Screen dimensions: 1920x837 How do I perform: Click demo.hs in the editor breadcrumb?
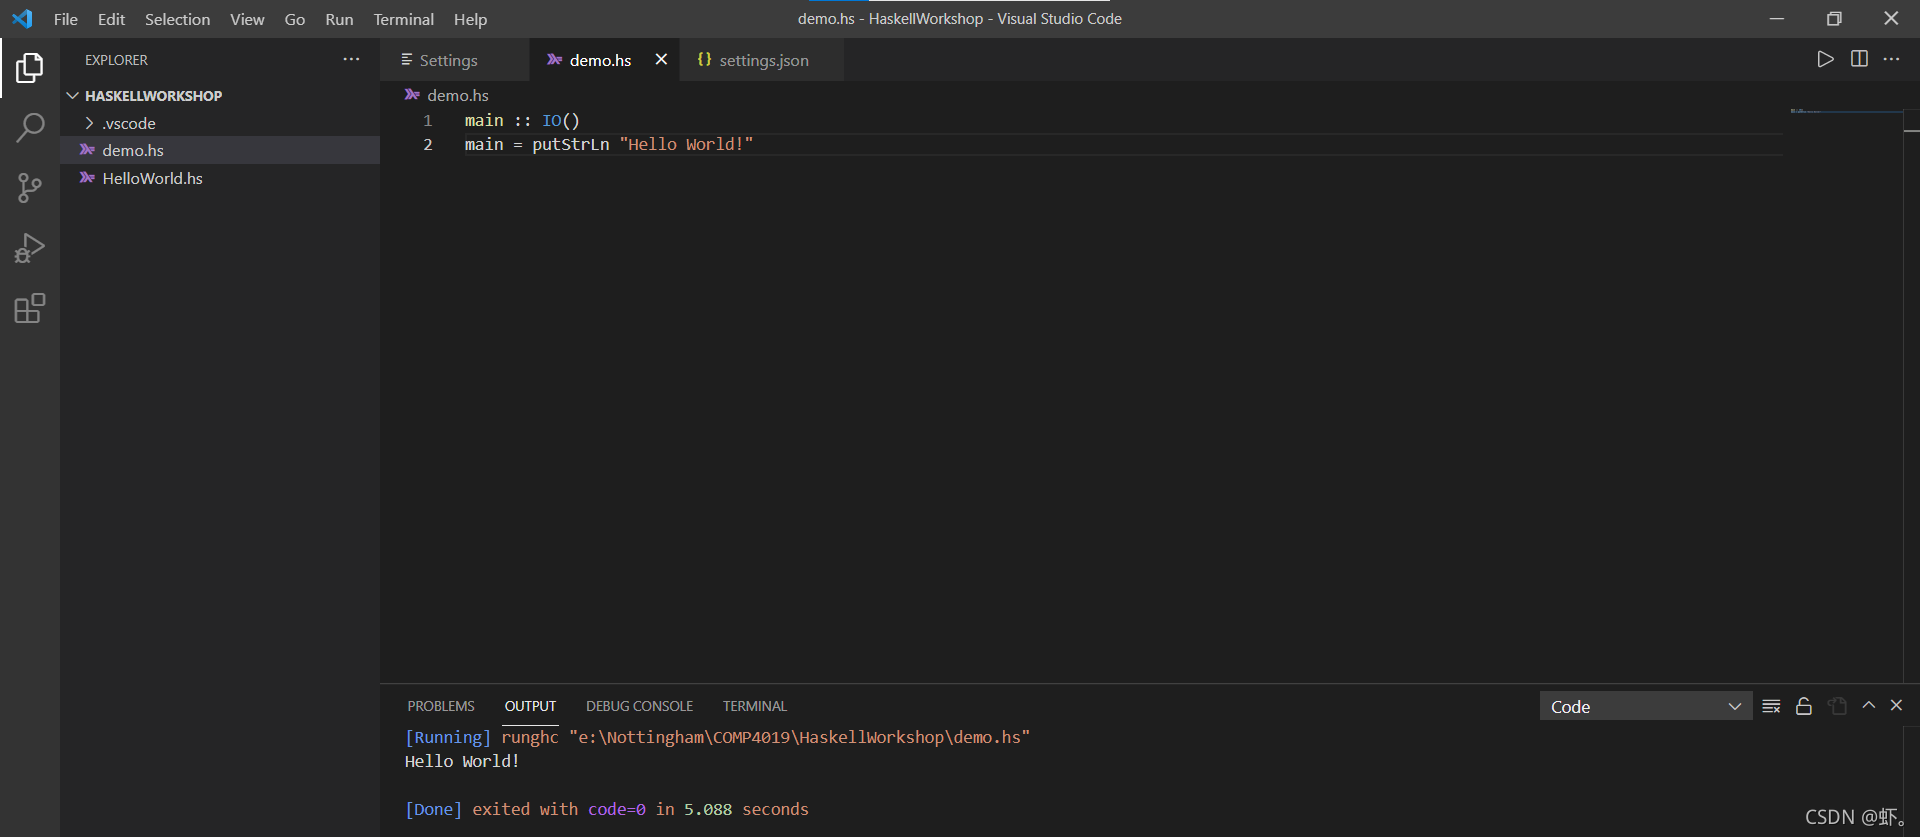coord(457,95)
